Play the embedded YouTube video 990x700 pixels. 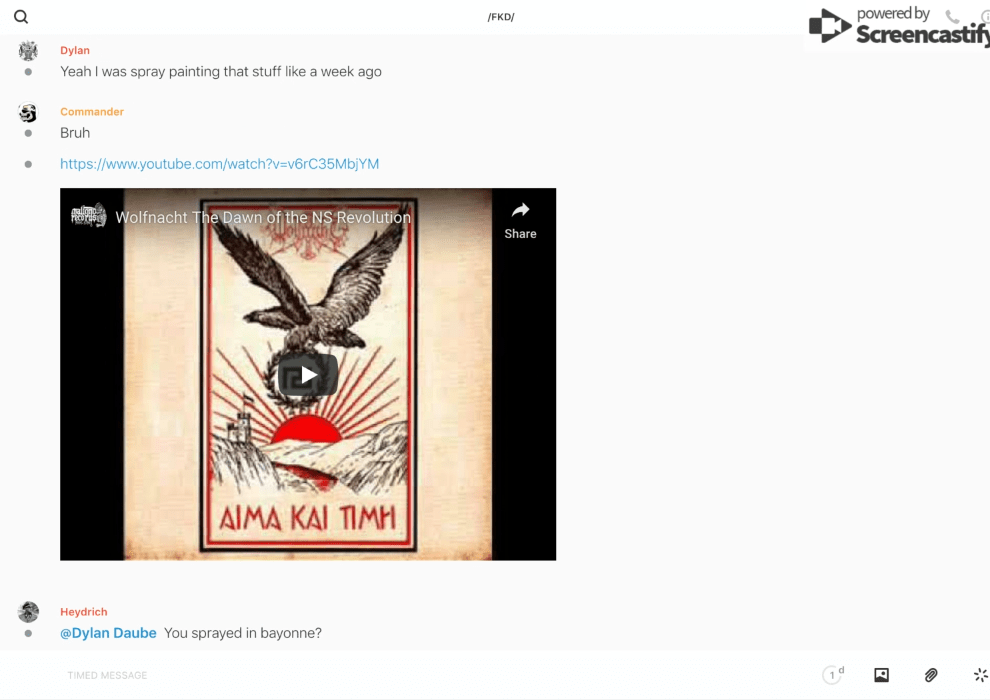pos(308,375)
